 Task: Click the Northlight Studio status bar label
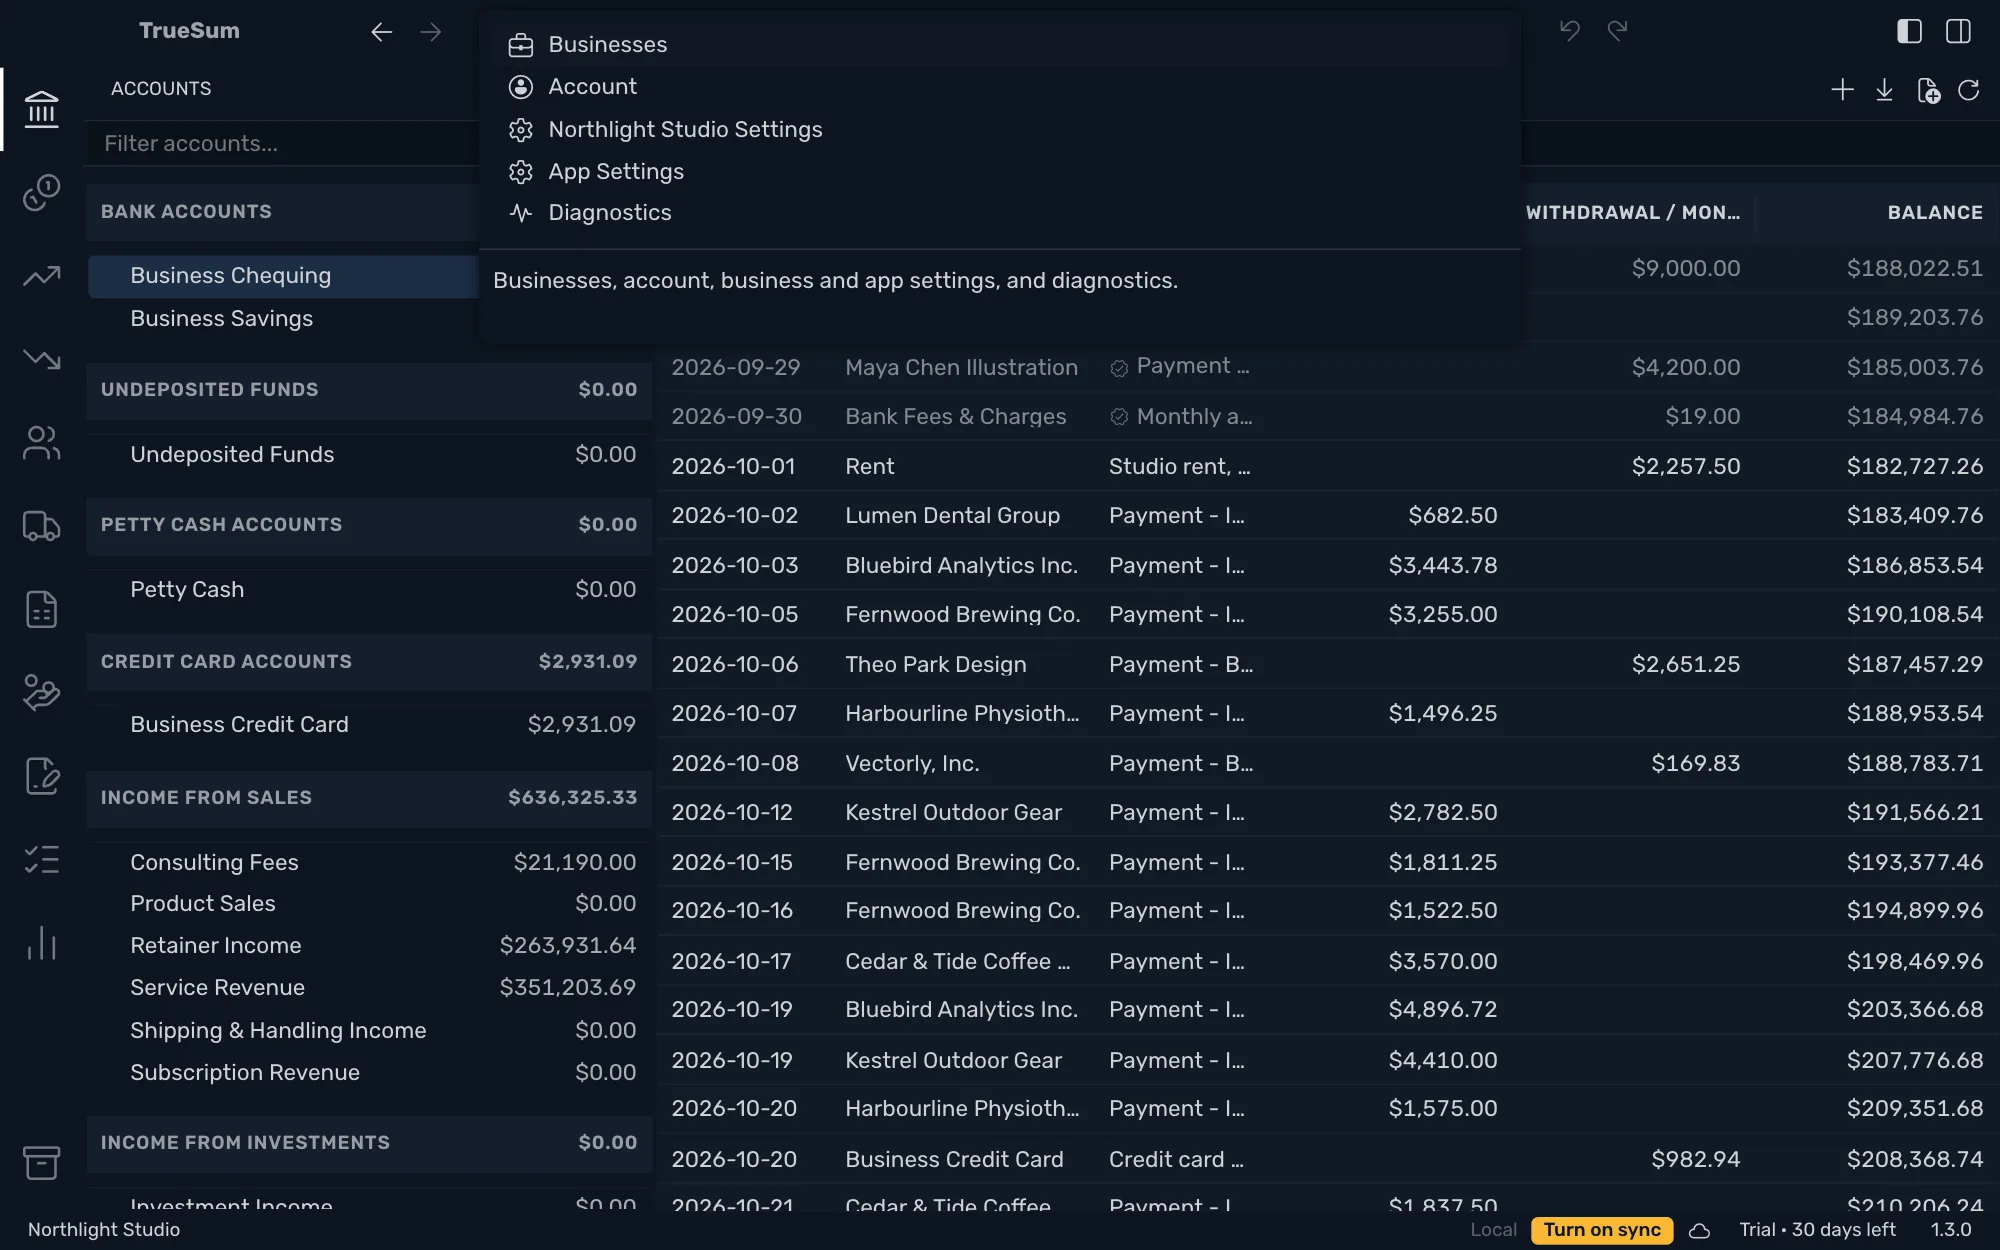[104, 1230]
